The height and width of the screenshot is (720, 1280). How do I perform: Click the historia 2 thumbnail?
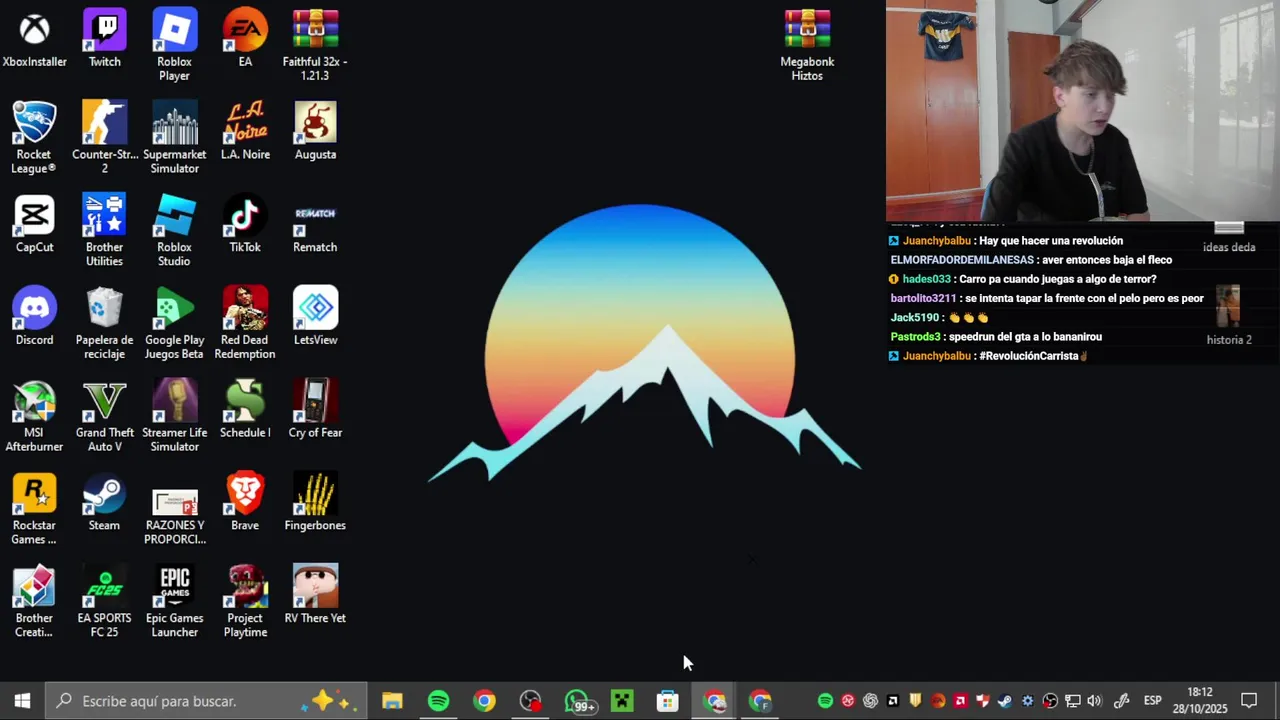click(x=1229, y=308)
